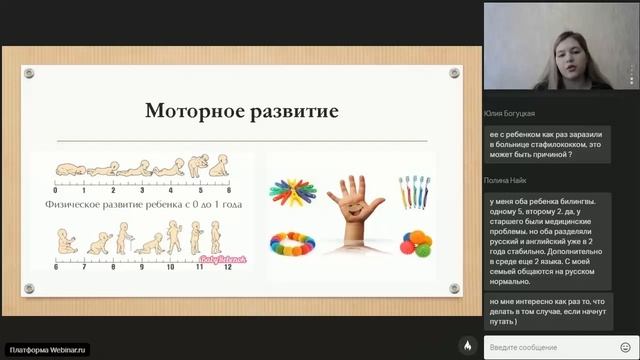
Task: Click the colorful clothespins image
Action: 293,192
